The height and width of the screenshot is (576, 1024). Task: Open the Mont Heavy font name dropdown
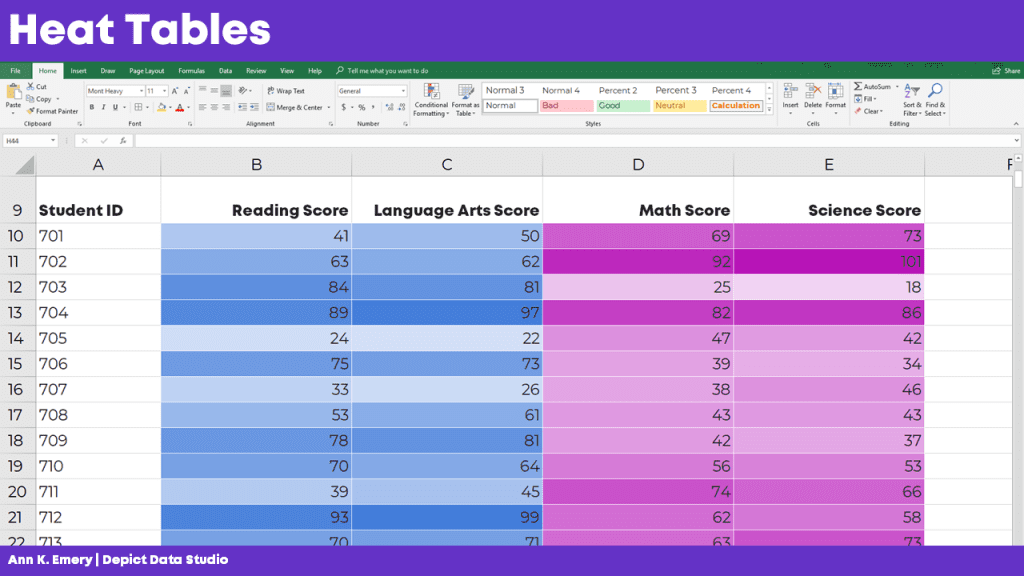[141, 91]
